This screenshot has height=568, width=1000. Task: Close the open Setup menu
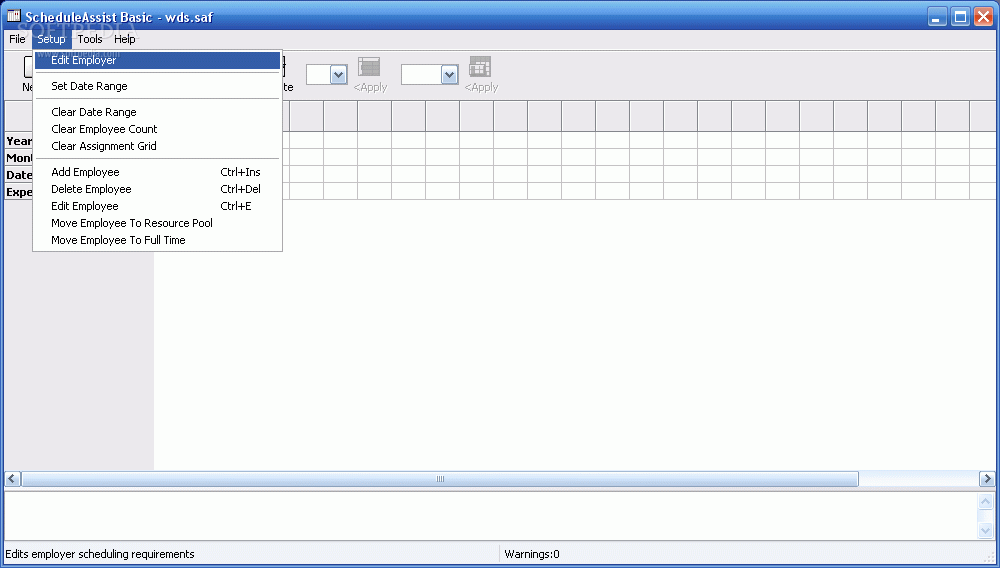point(51,39)
